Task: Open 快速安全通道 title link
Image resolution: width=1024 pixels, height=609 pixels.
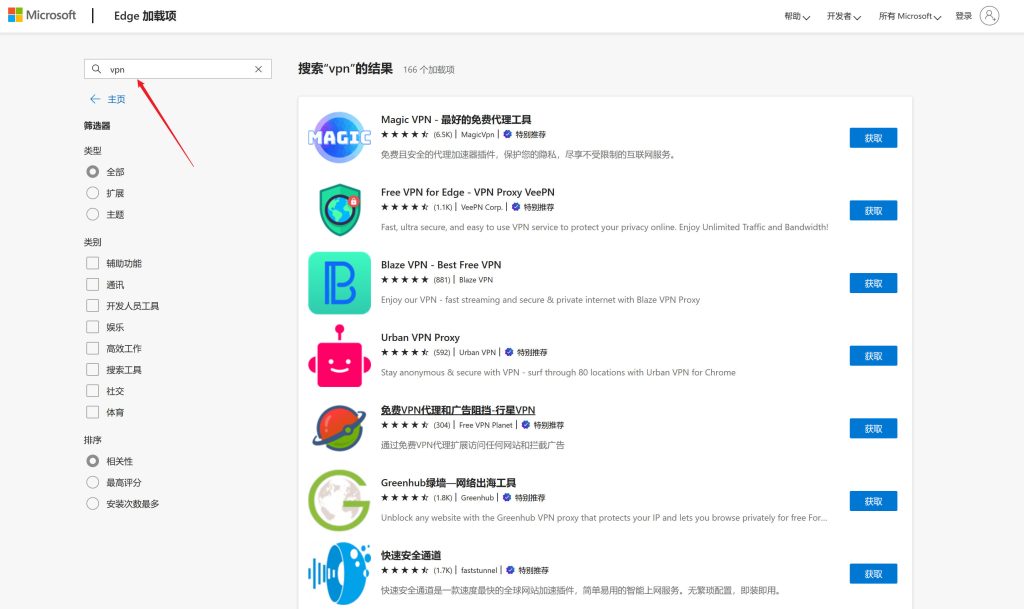Action: pyautogui.click(x=411, y=555)
